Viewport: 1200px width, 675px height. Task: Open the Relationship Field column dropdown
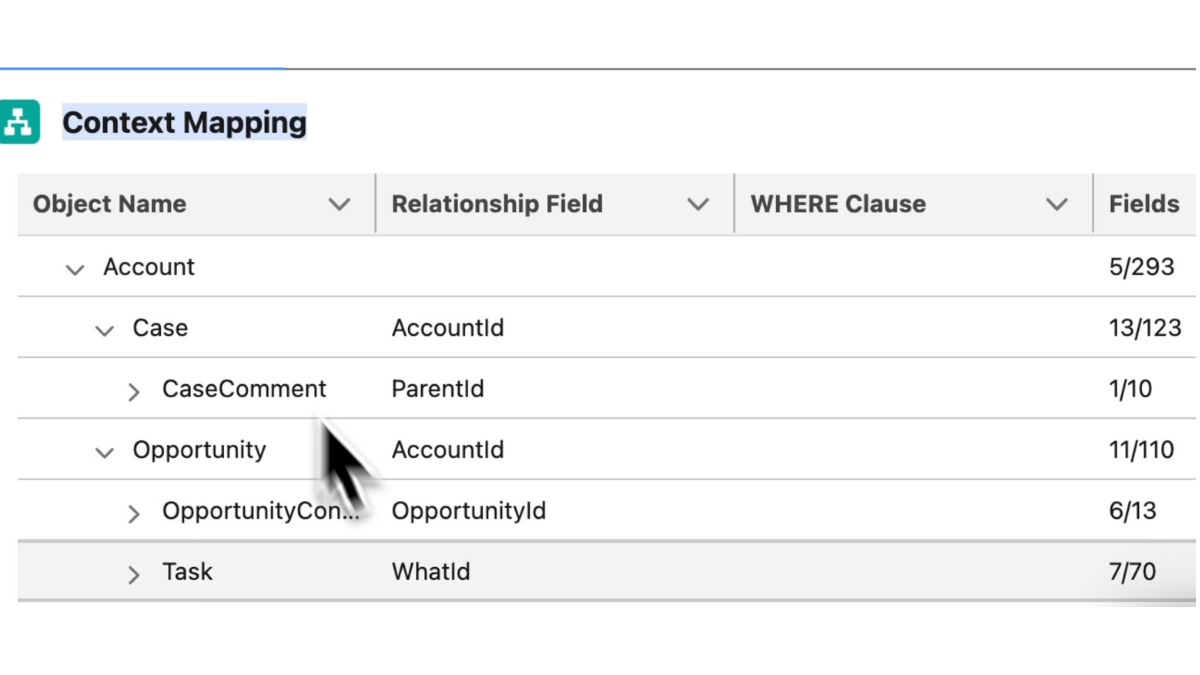click(698, 203)
